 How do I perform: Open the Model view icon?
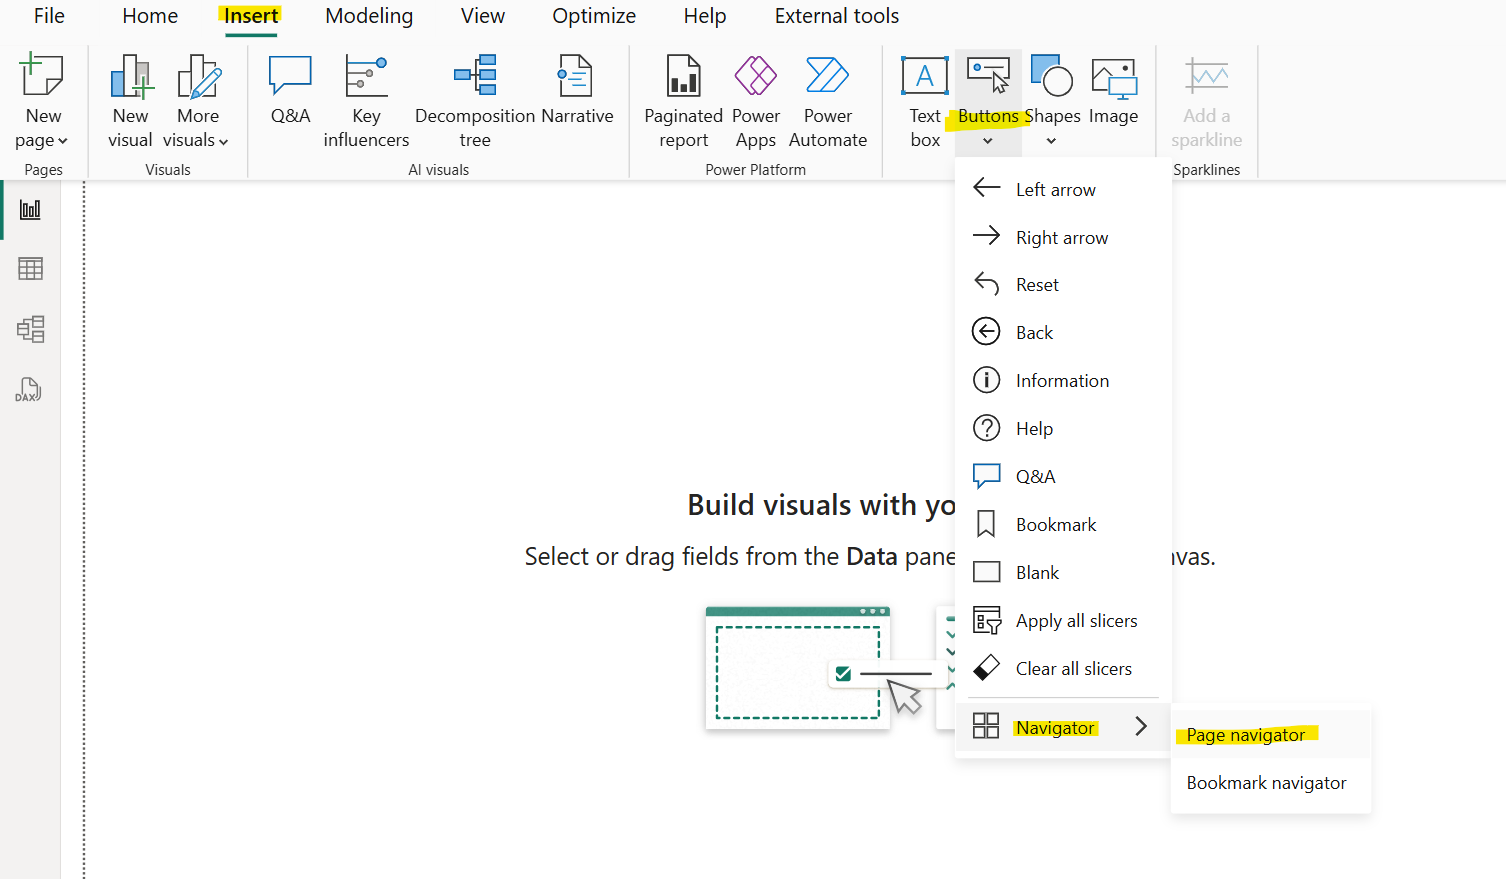click(30, 328)
